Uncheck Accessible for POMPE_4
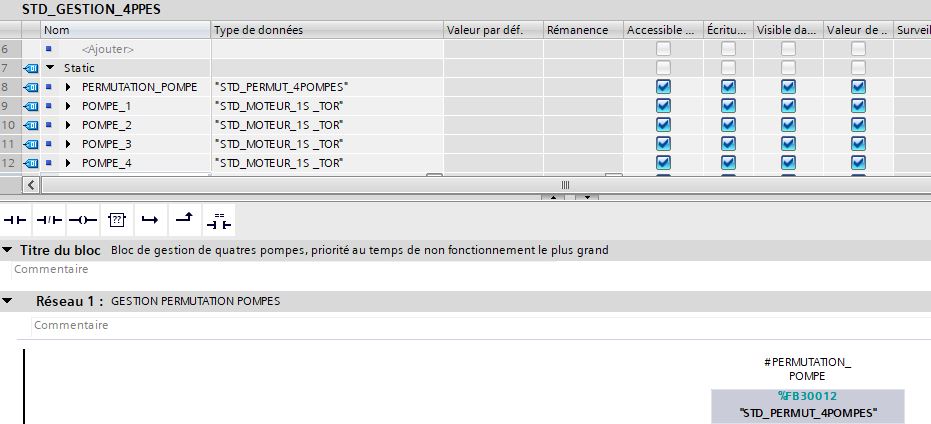931x424 pixels. tap(663, 163)
